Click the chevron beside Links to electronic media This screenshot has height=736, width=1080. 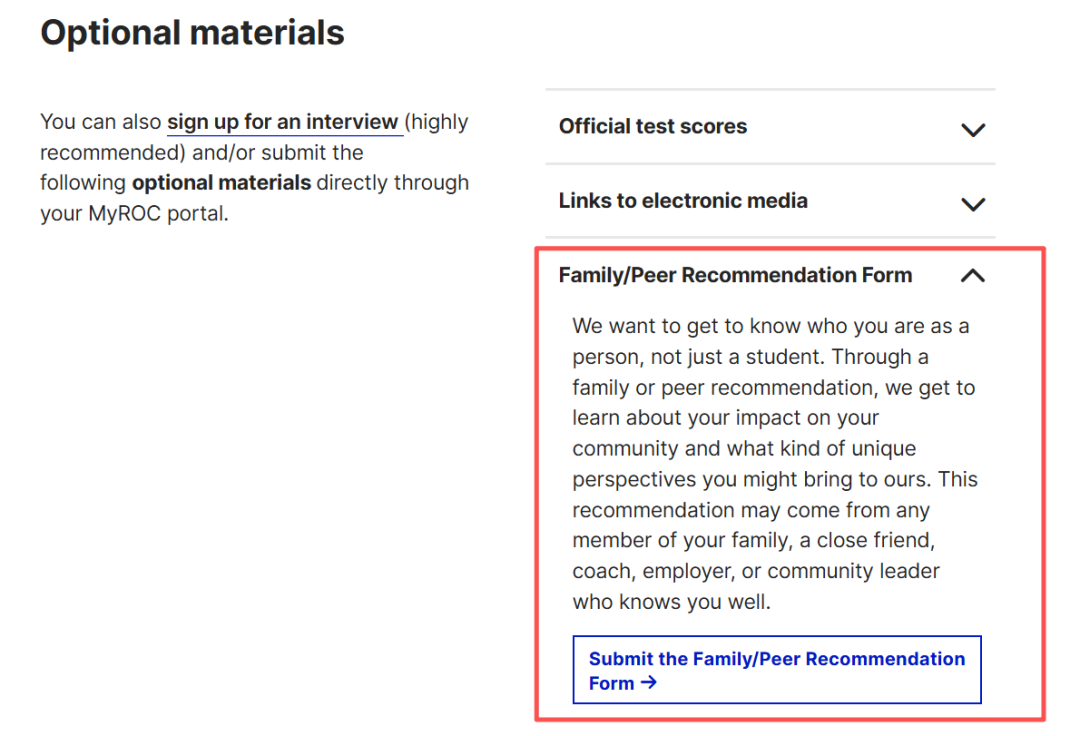[972, 203]
